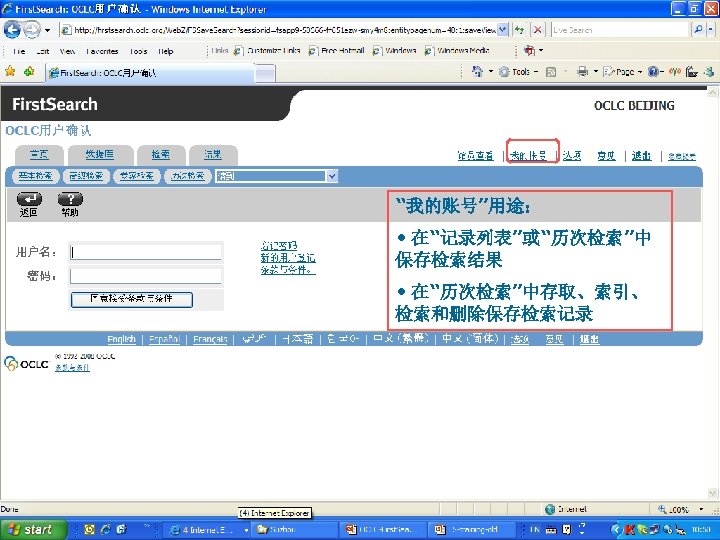Click the PowerPoint OCLC FirstSearch taskbar item
720x540 pixels.
pyautogui.click(x=383, y=530)
